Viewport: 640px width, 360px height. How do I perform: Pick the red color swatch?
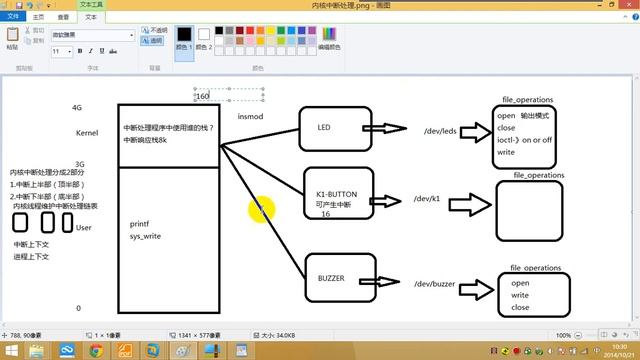click(x=250, y=31)
